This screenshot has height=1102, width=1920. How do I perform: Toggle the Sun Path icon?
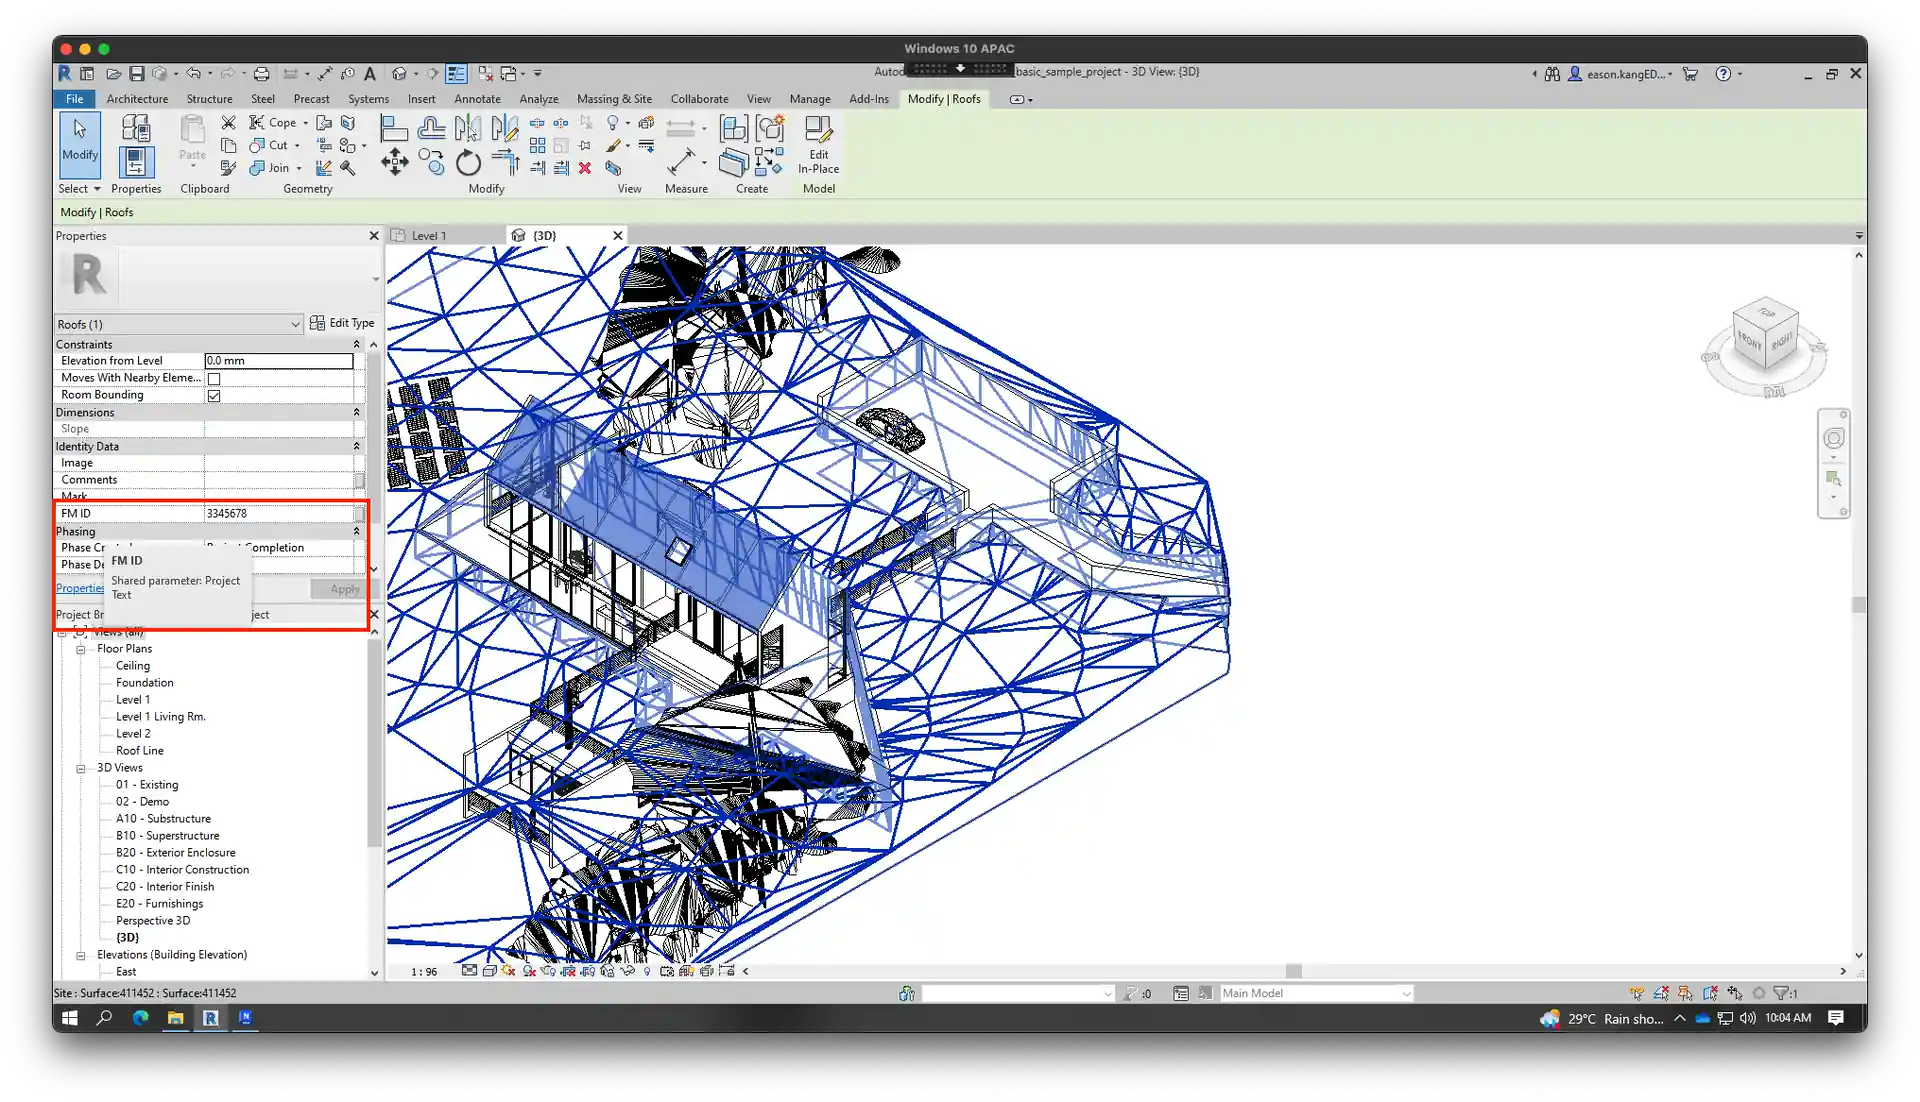tap(509, 971)
